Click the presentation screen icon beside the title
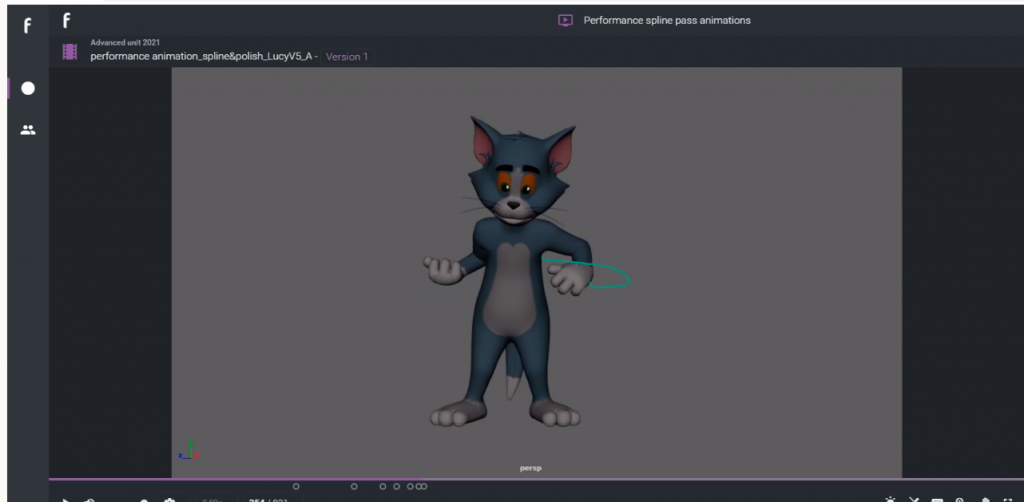 pos(565,20)
